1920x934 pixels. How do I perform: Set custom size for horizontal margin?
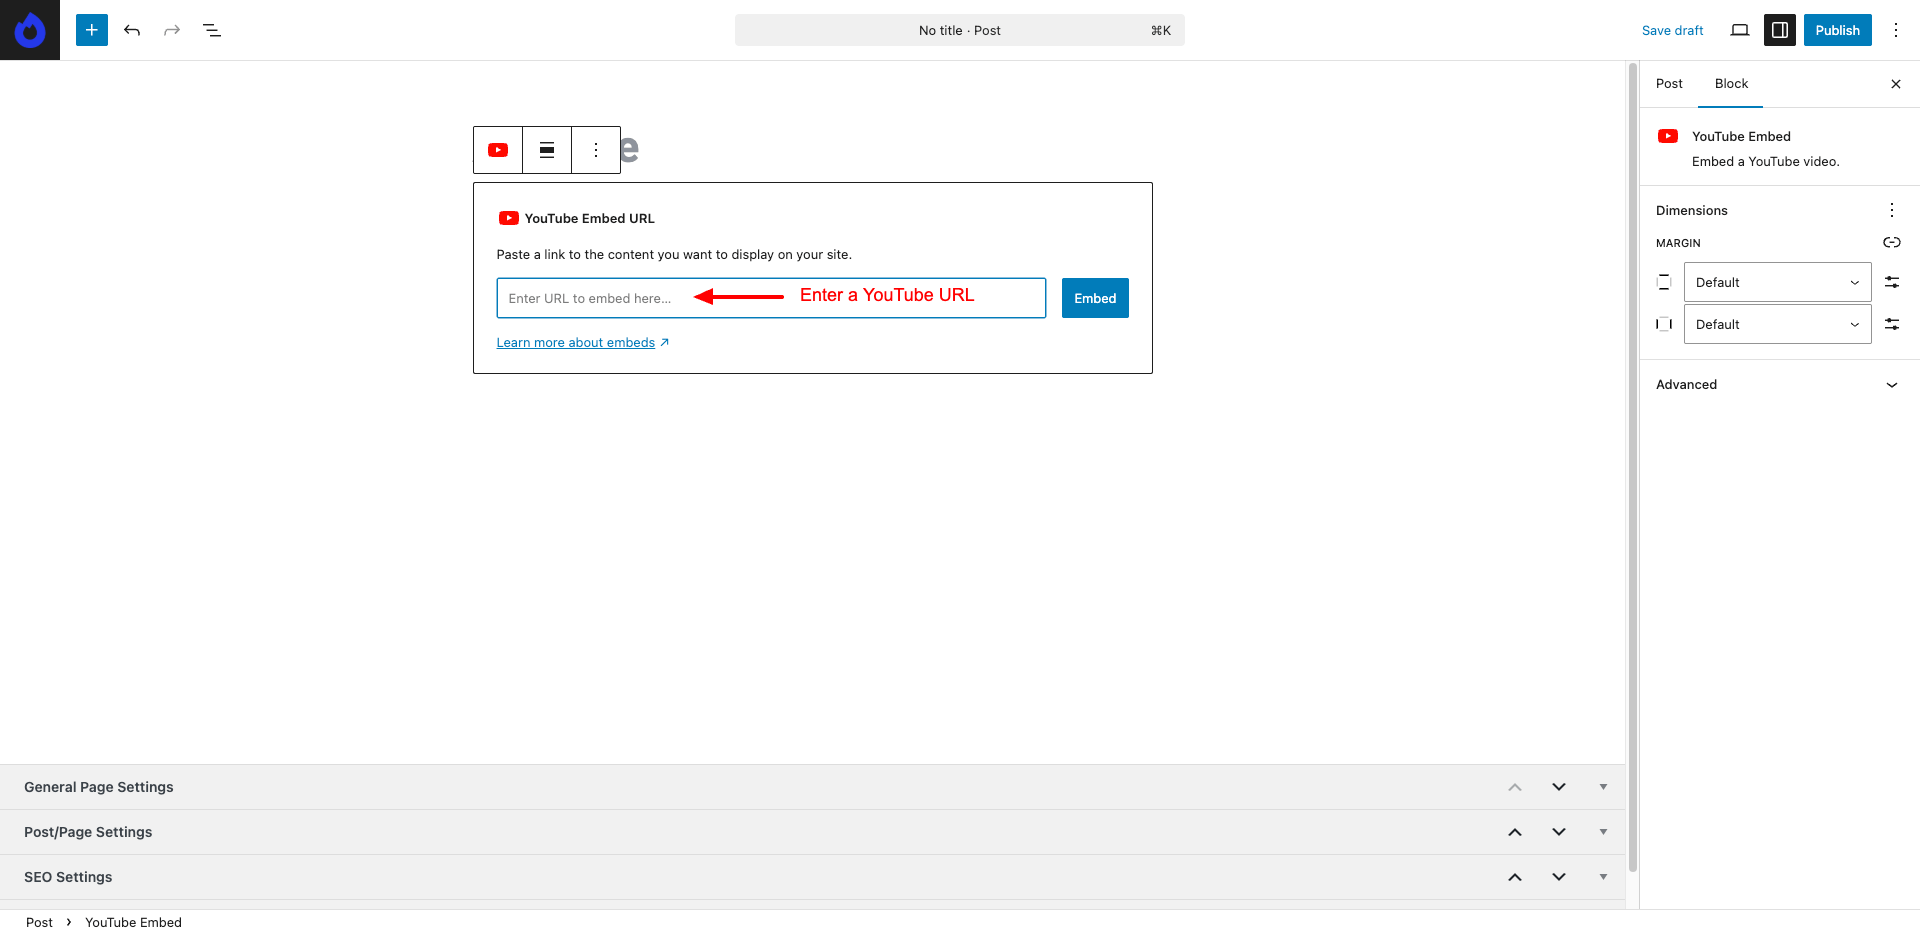[x=1892, y=324]
